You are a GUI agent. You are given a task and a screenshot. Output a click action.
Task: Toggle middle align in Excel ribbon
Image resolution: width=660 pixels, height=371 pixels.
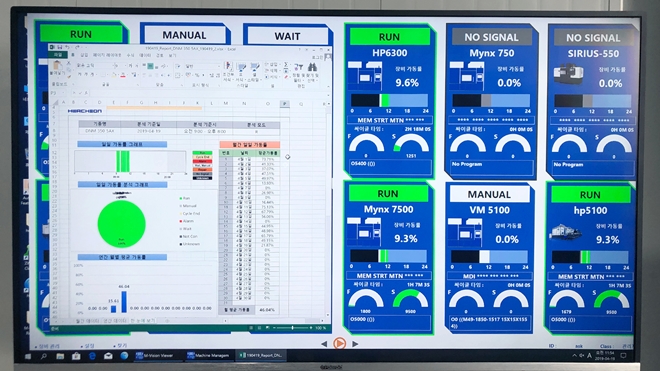pyautogui.click(x=150, y=66)
